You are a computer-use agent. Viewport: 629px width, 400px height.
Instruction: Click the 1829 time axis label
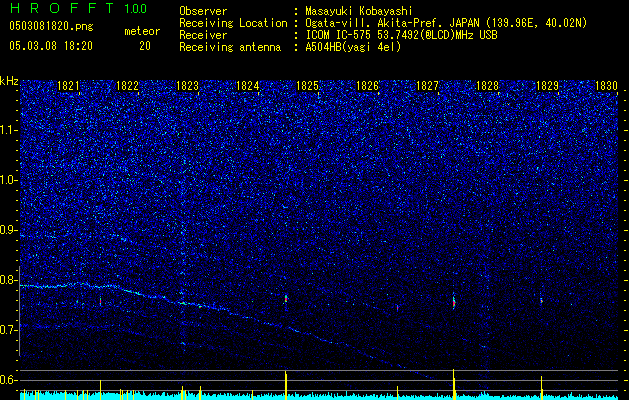[x=547, y=86]
